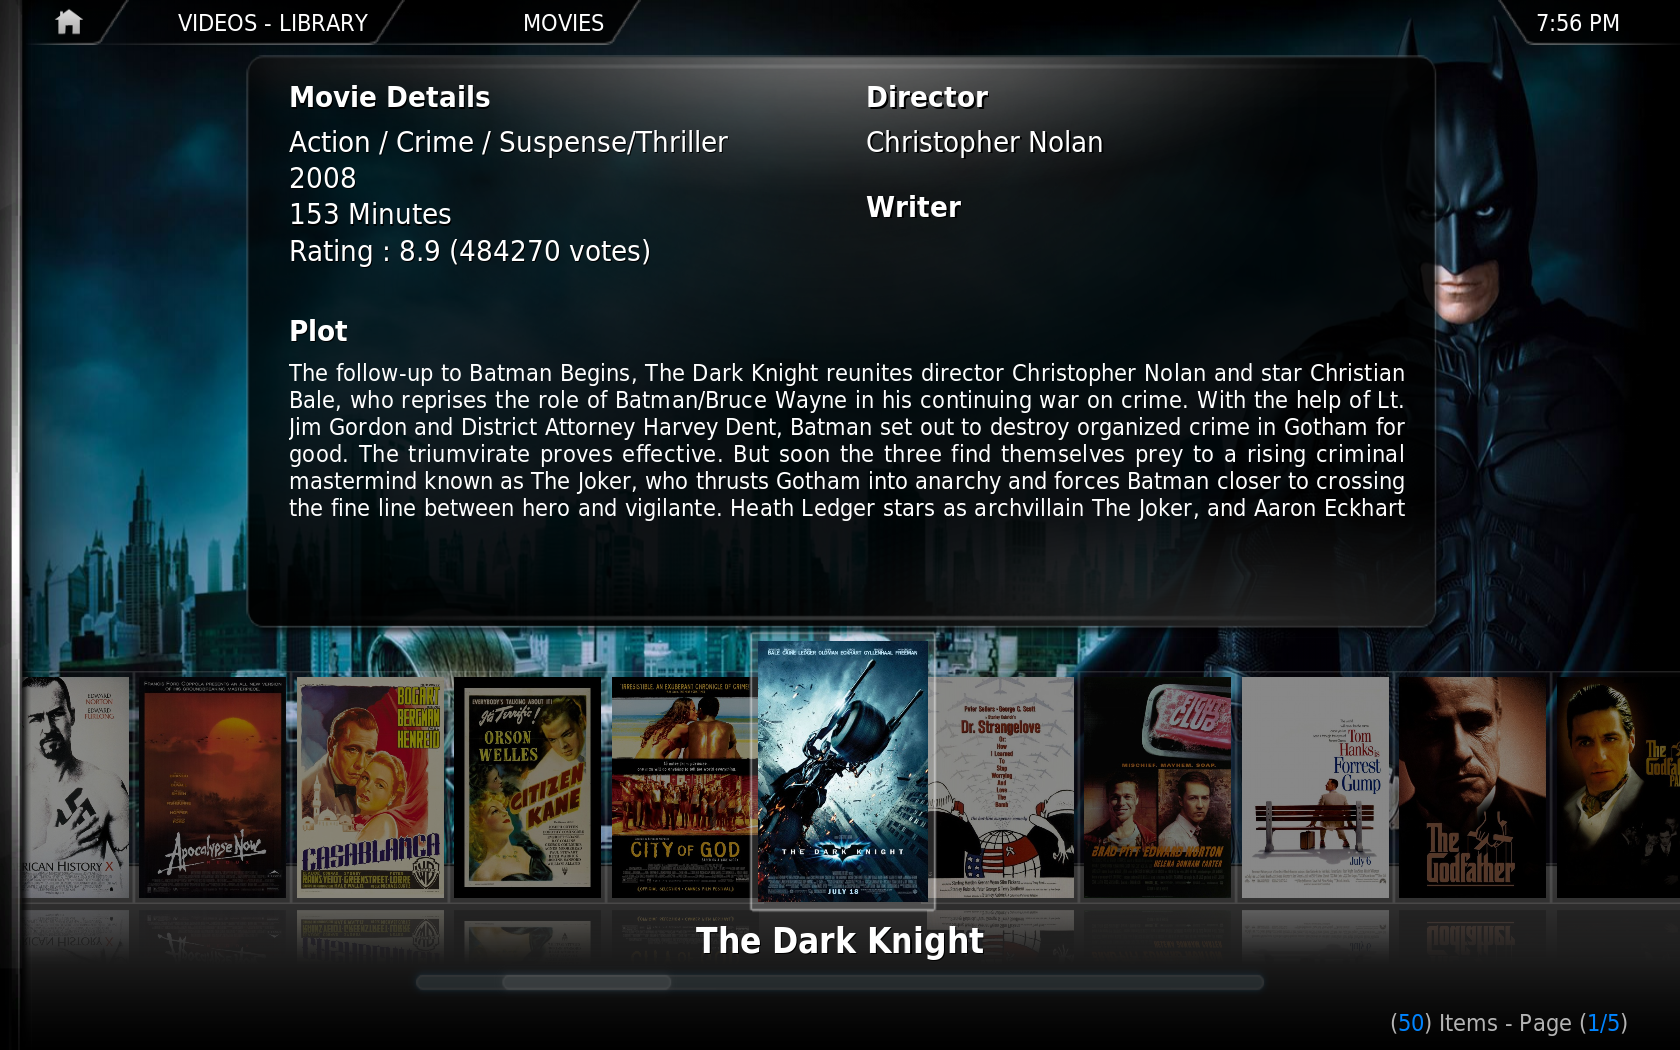Screen dimensions: 1680x1050
Task: Choose the Casablanca movie poster
Action: [x=370, y=787]
